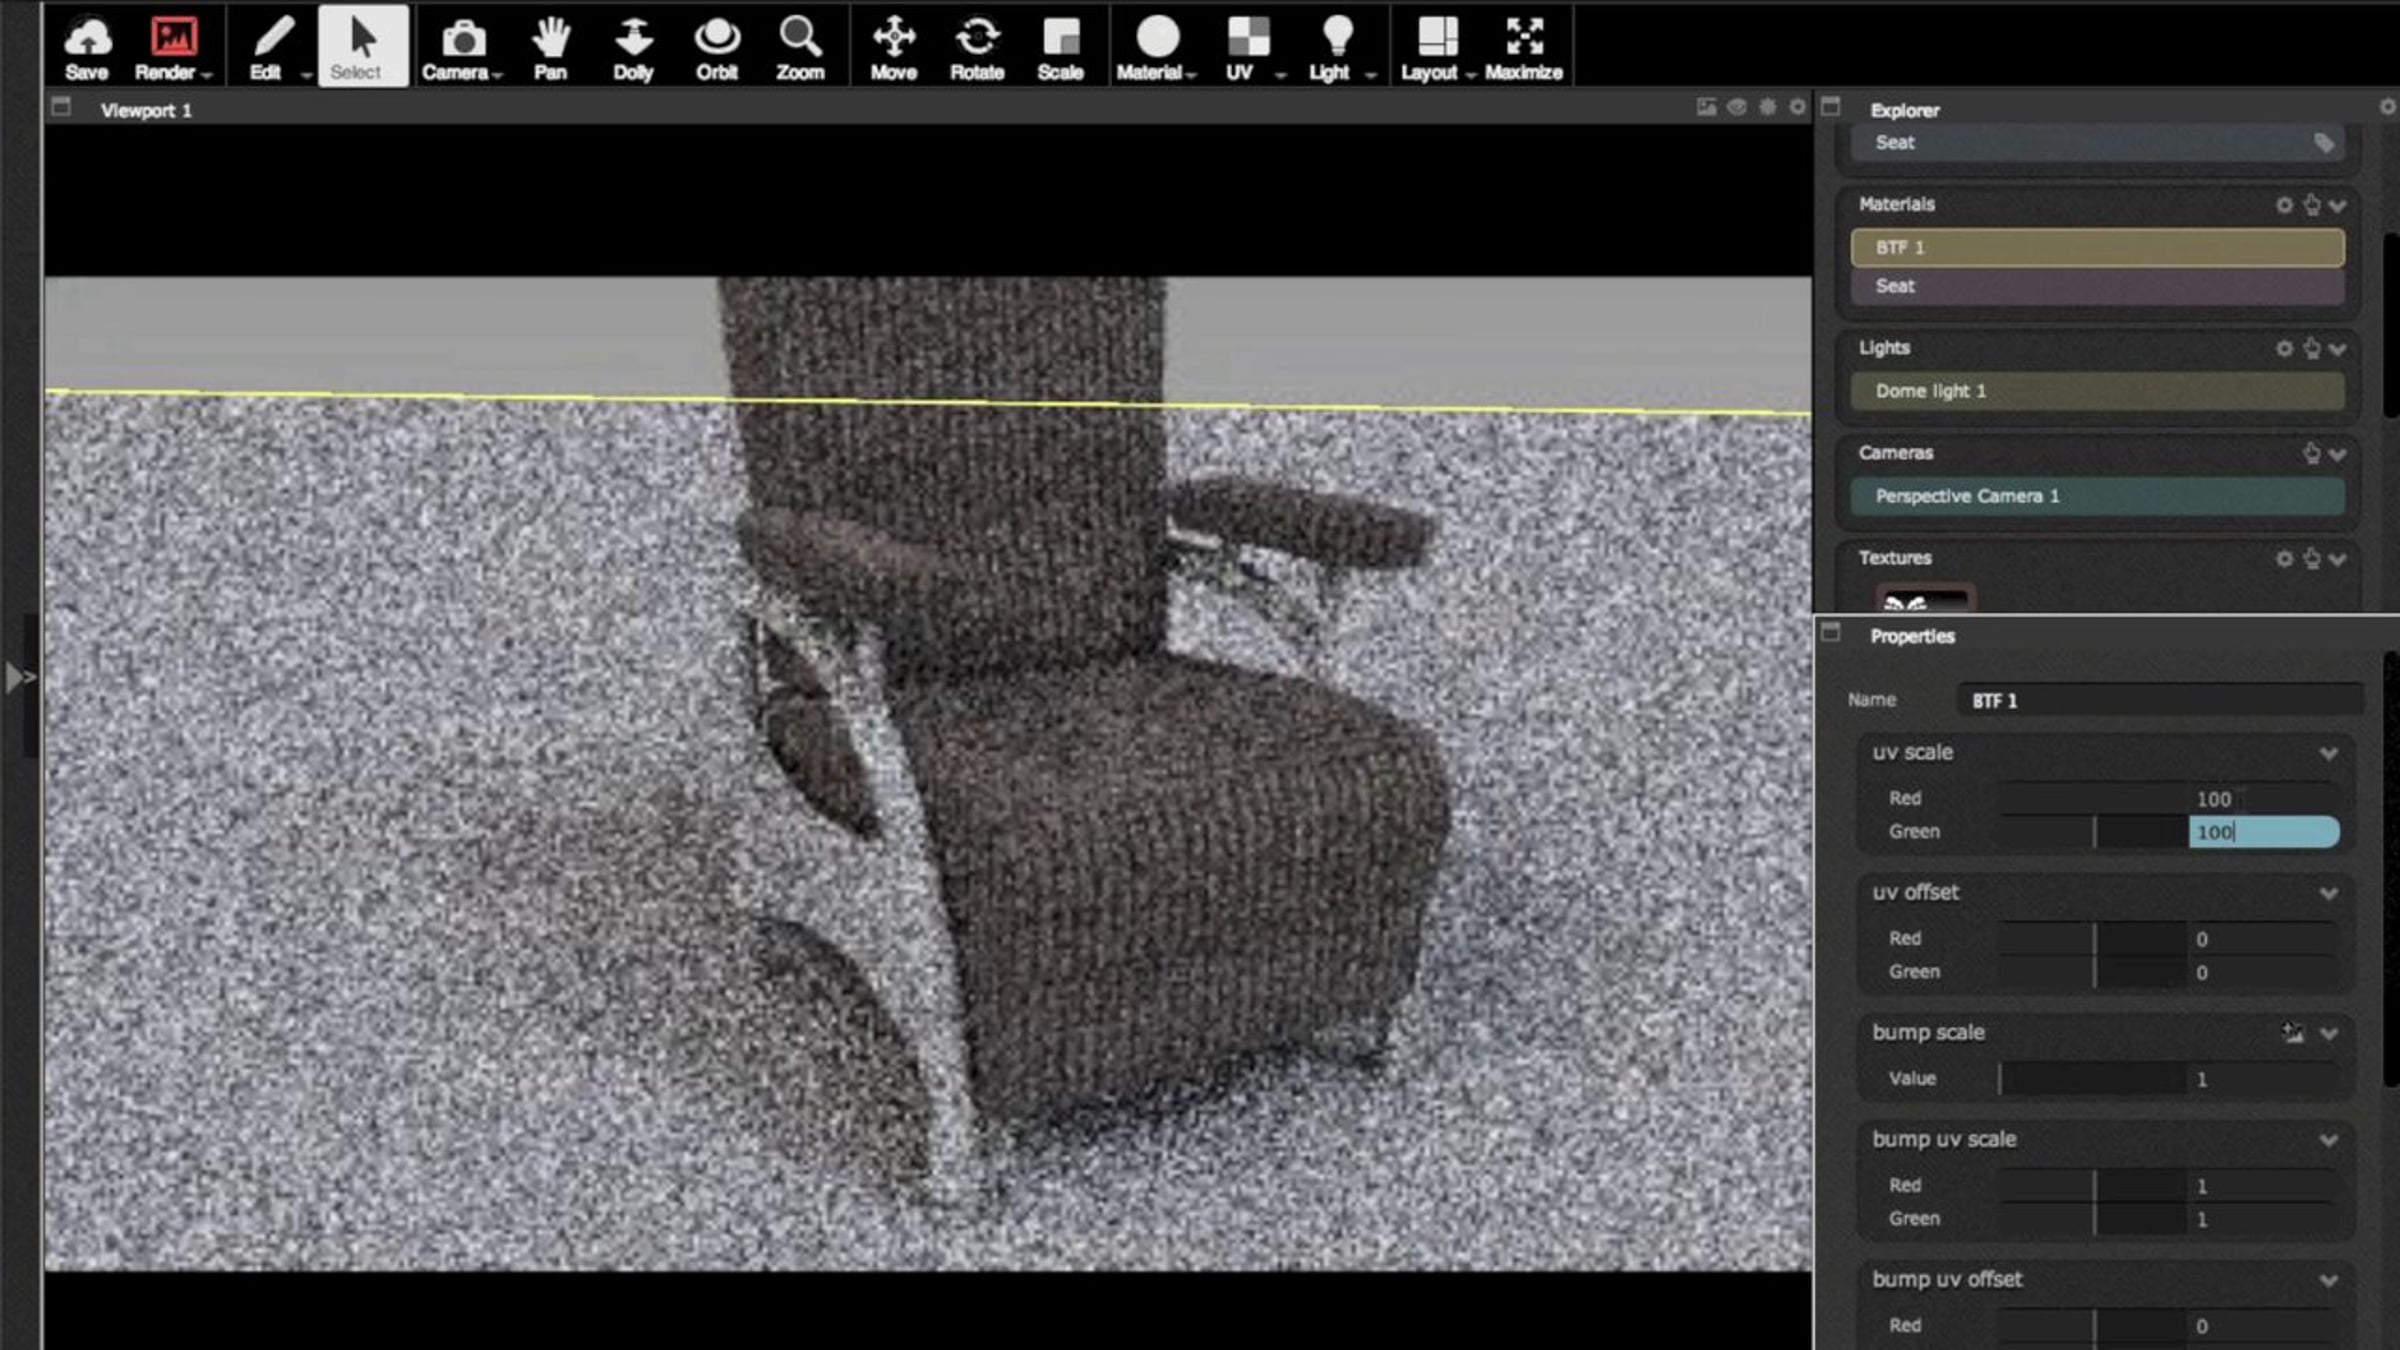Select the Scale tool

[x=1060, y=39]
